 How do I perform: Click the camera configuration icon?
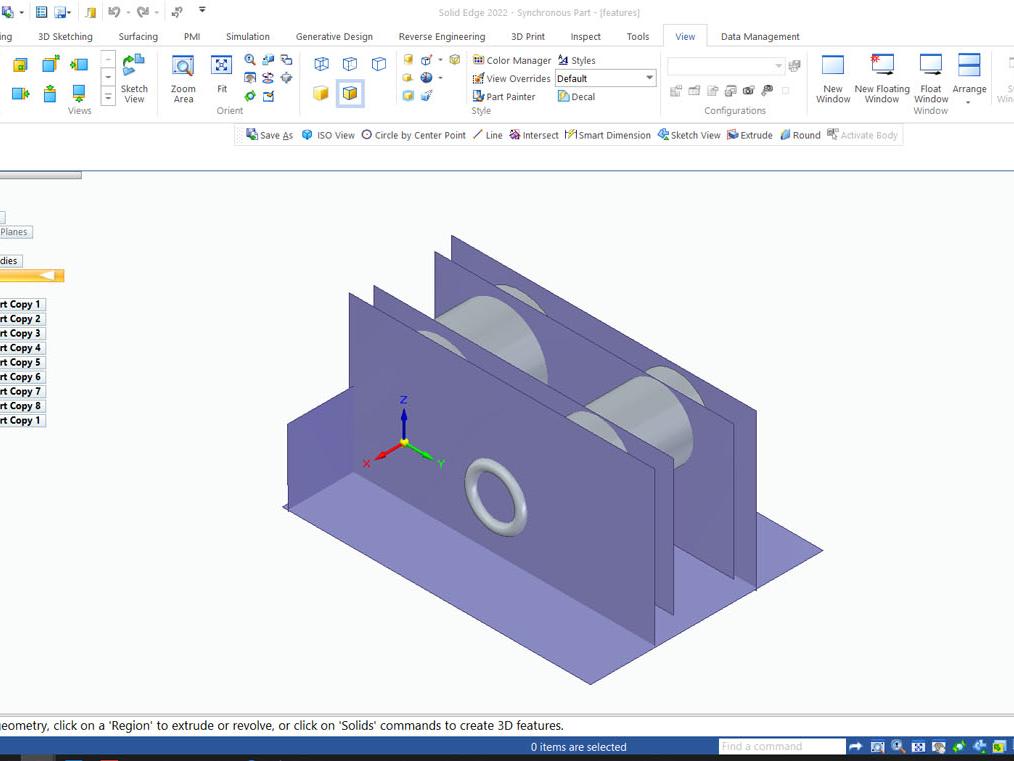(x=748, y=91)
